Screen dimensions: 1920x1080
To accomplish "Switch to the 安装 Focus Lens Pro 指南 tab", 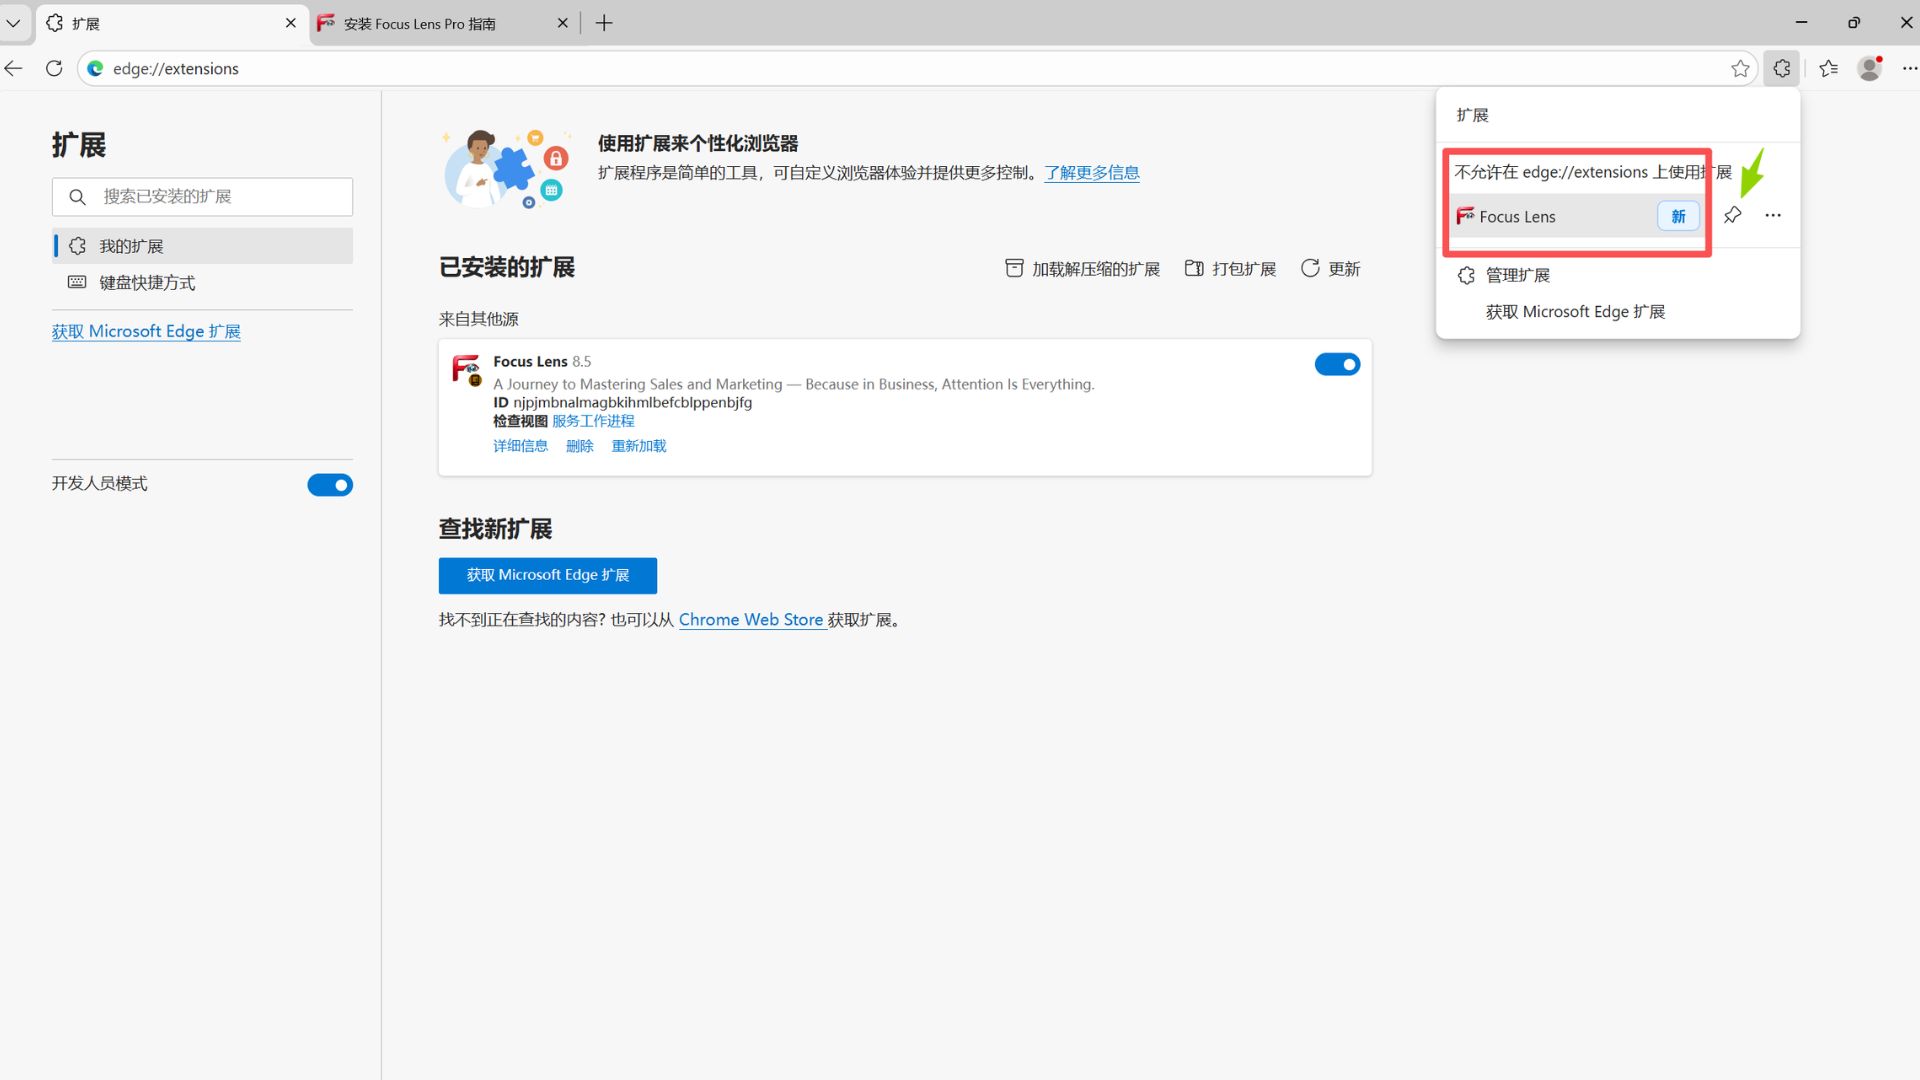I will tap(430, 23).
